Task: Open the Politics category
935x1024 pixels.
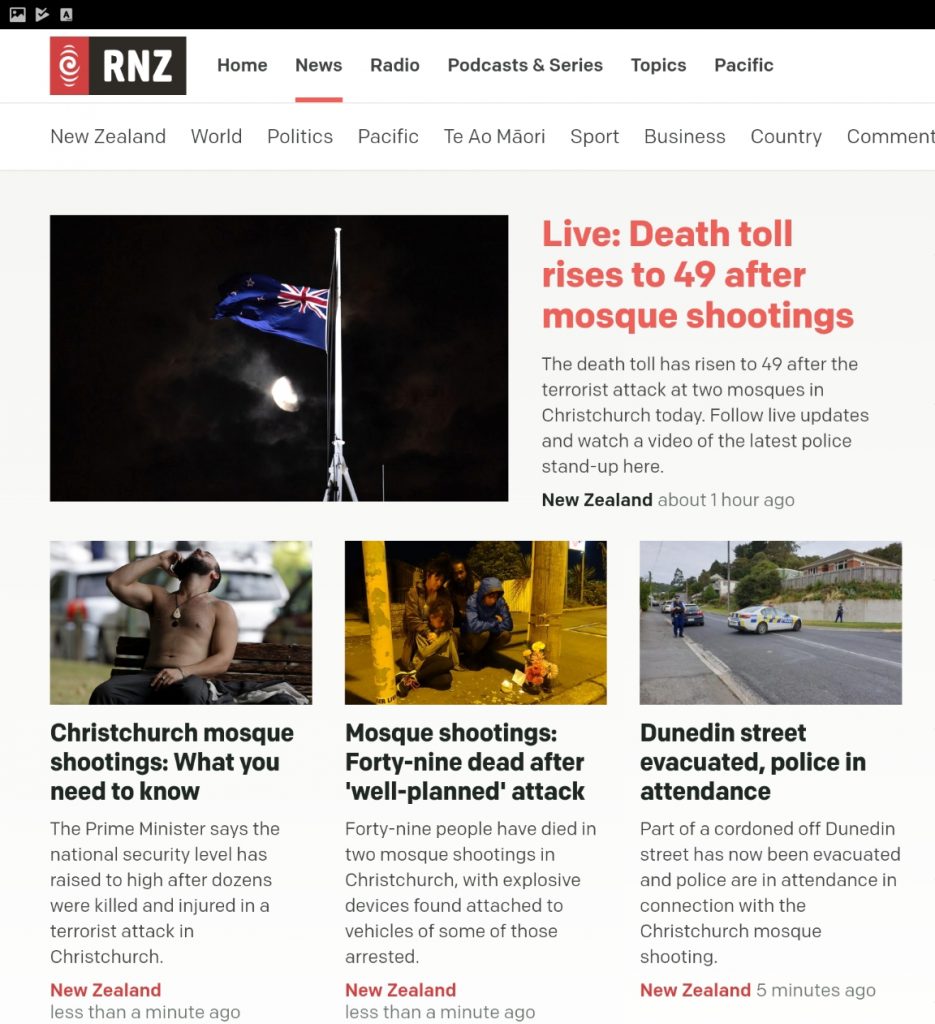Action: tap(300, 136)
